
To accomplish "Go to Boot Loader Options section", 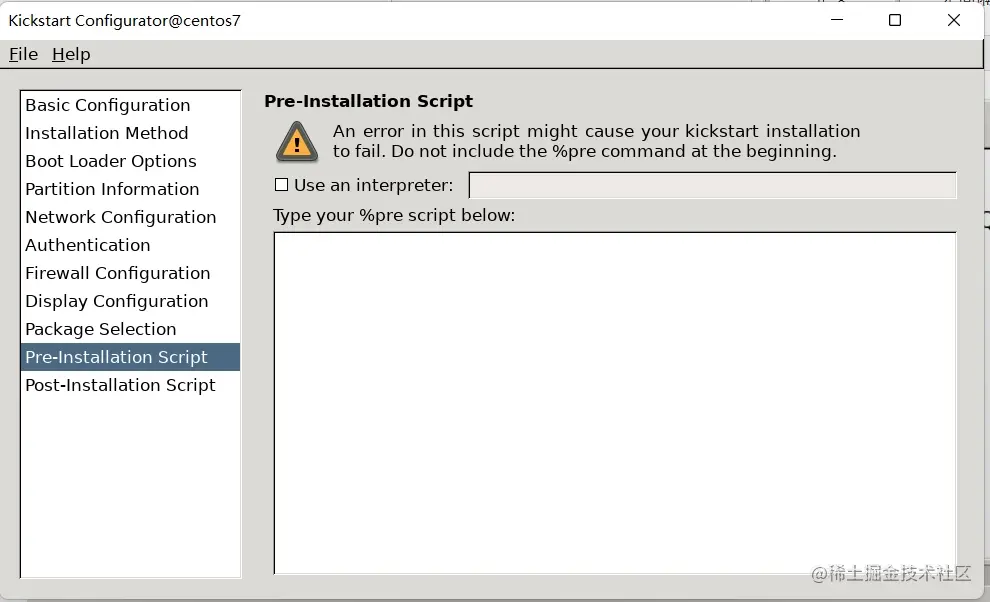I will tap(131, 161).
